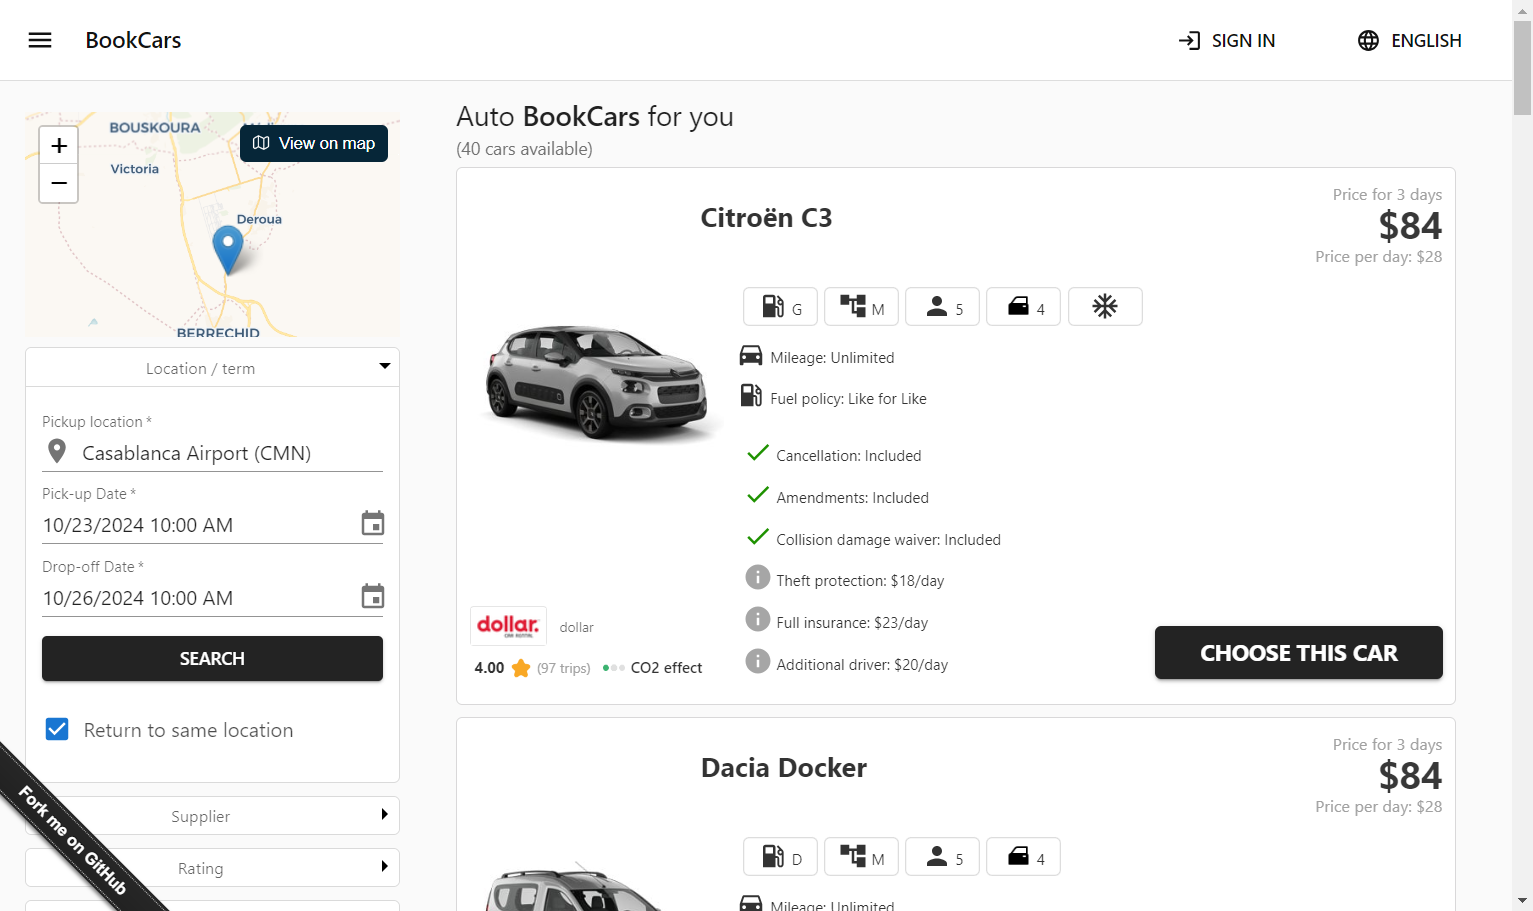Click the '(97 trips)' text
This screenshot has height=911, width=1533.
[564, 668]
